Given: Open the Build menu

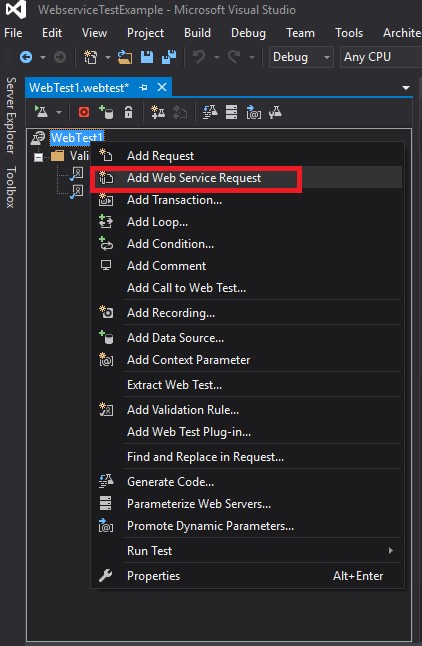Looking at the screenshot, I should point(197,33).
